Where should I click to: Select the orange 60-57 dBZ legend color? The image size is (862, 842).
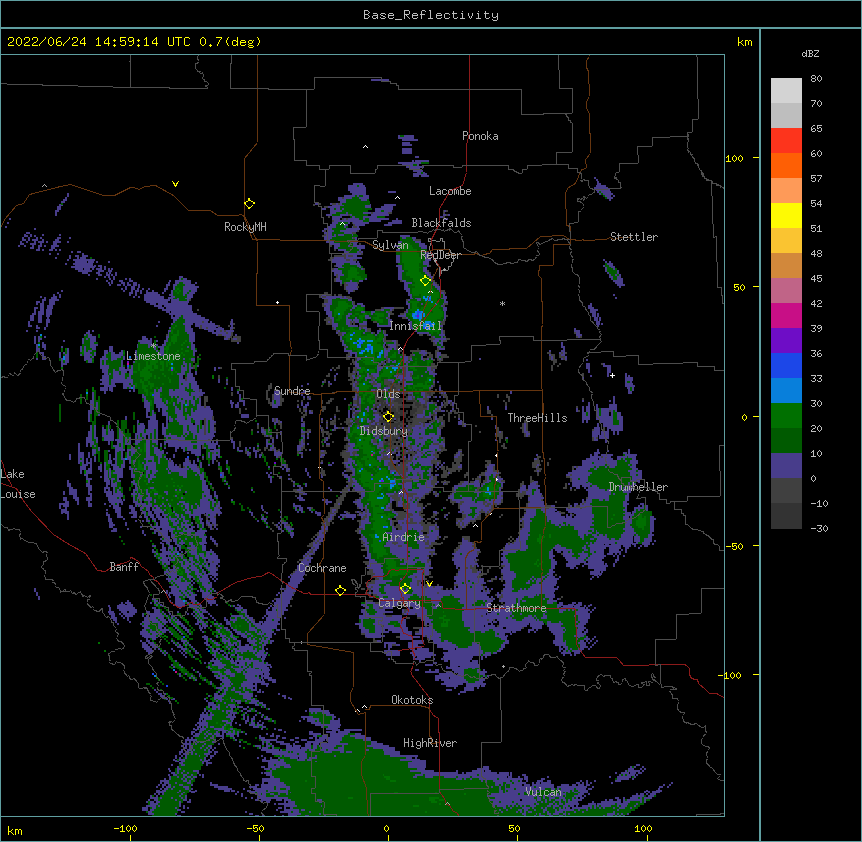(x=786, y=165)
